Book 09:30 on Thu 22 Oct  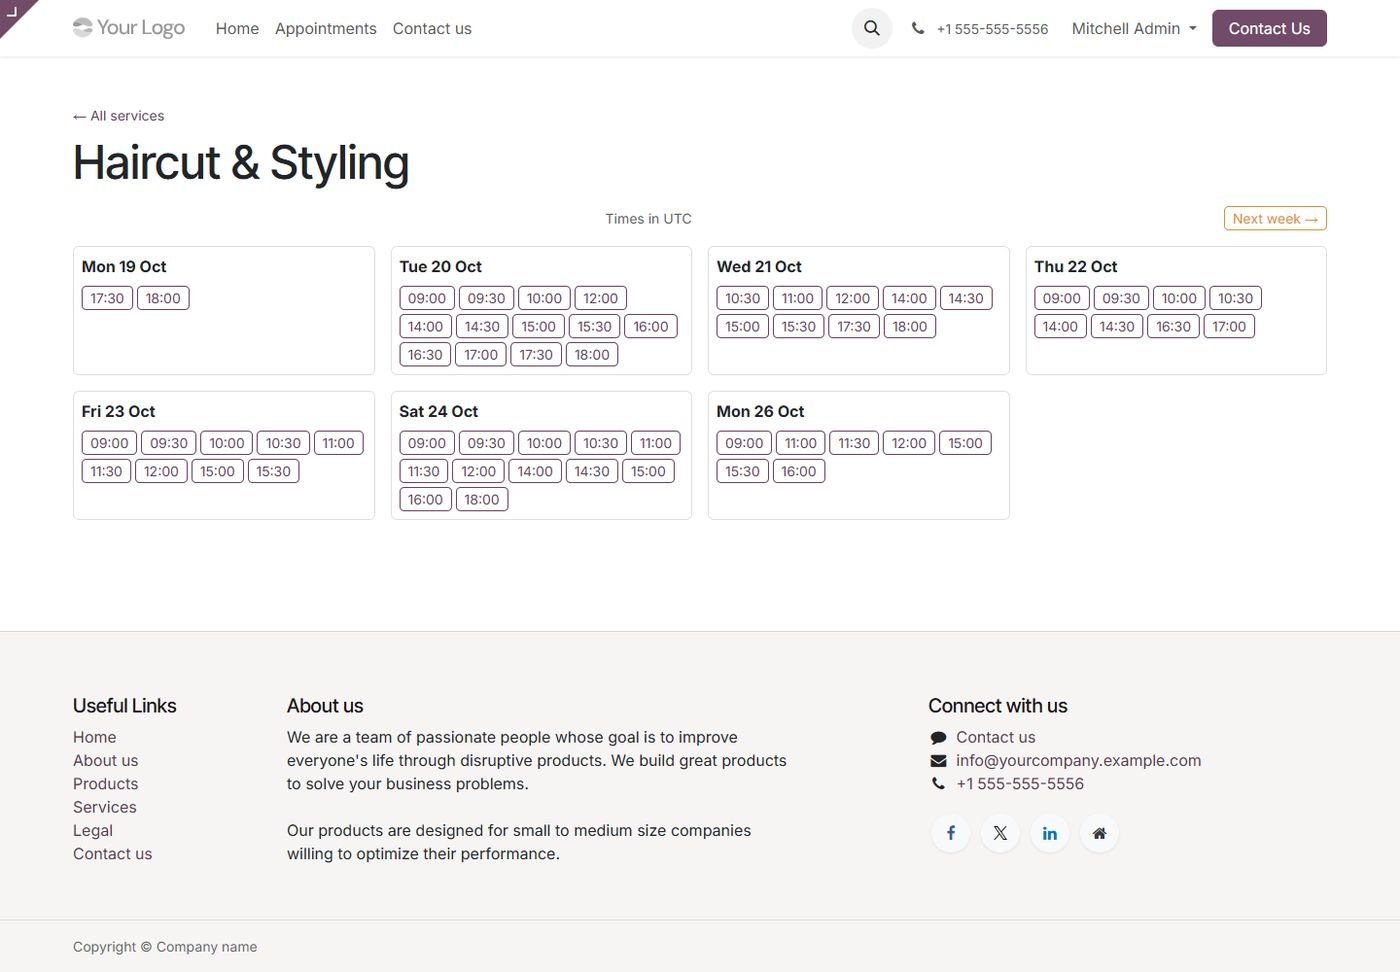pos(1121,298)
